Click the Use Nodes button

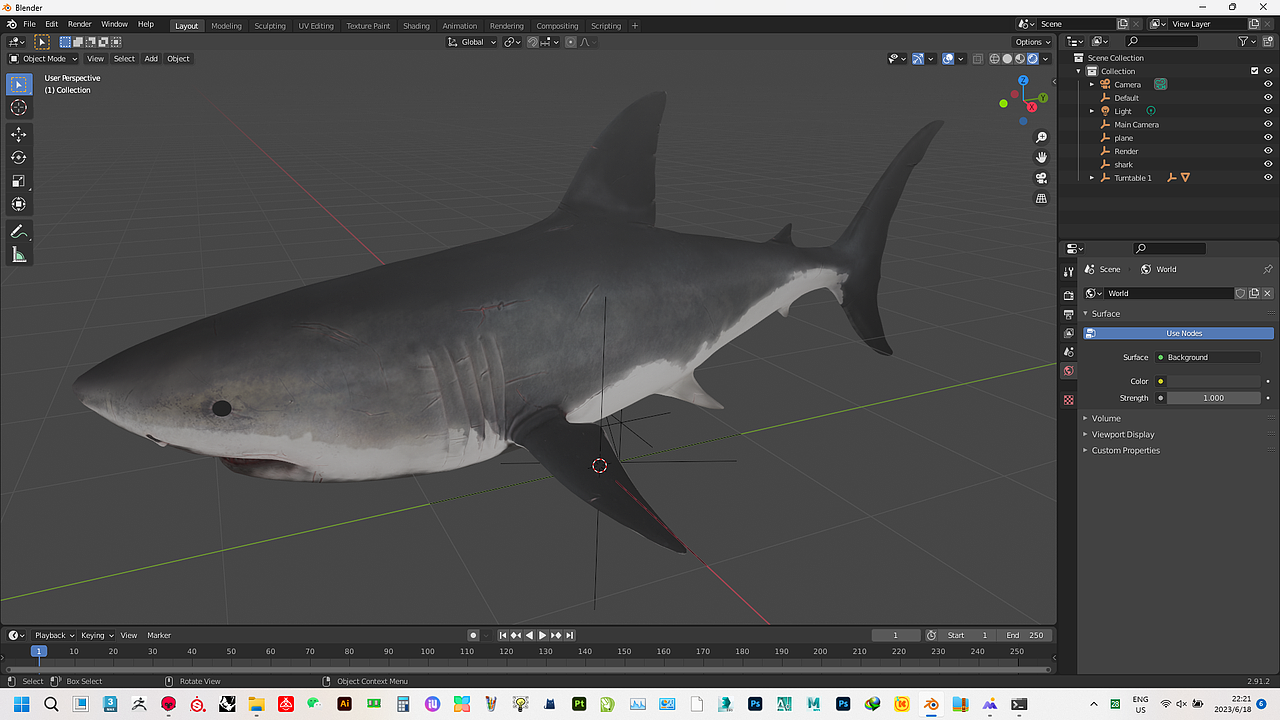pos(1178,333)
